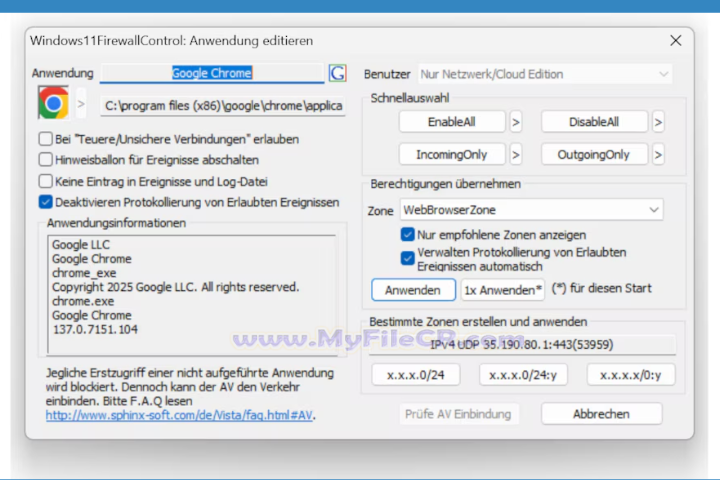Click the Anwenden button
The height and width of the screenshot is (480, 720).
point(413,290)
